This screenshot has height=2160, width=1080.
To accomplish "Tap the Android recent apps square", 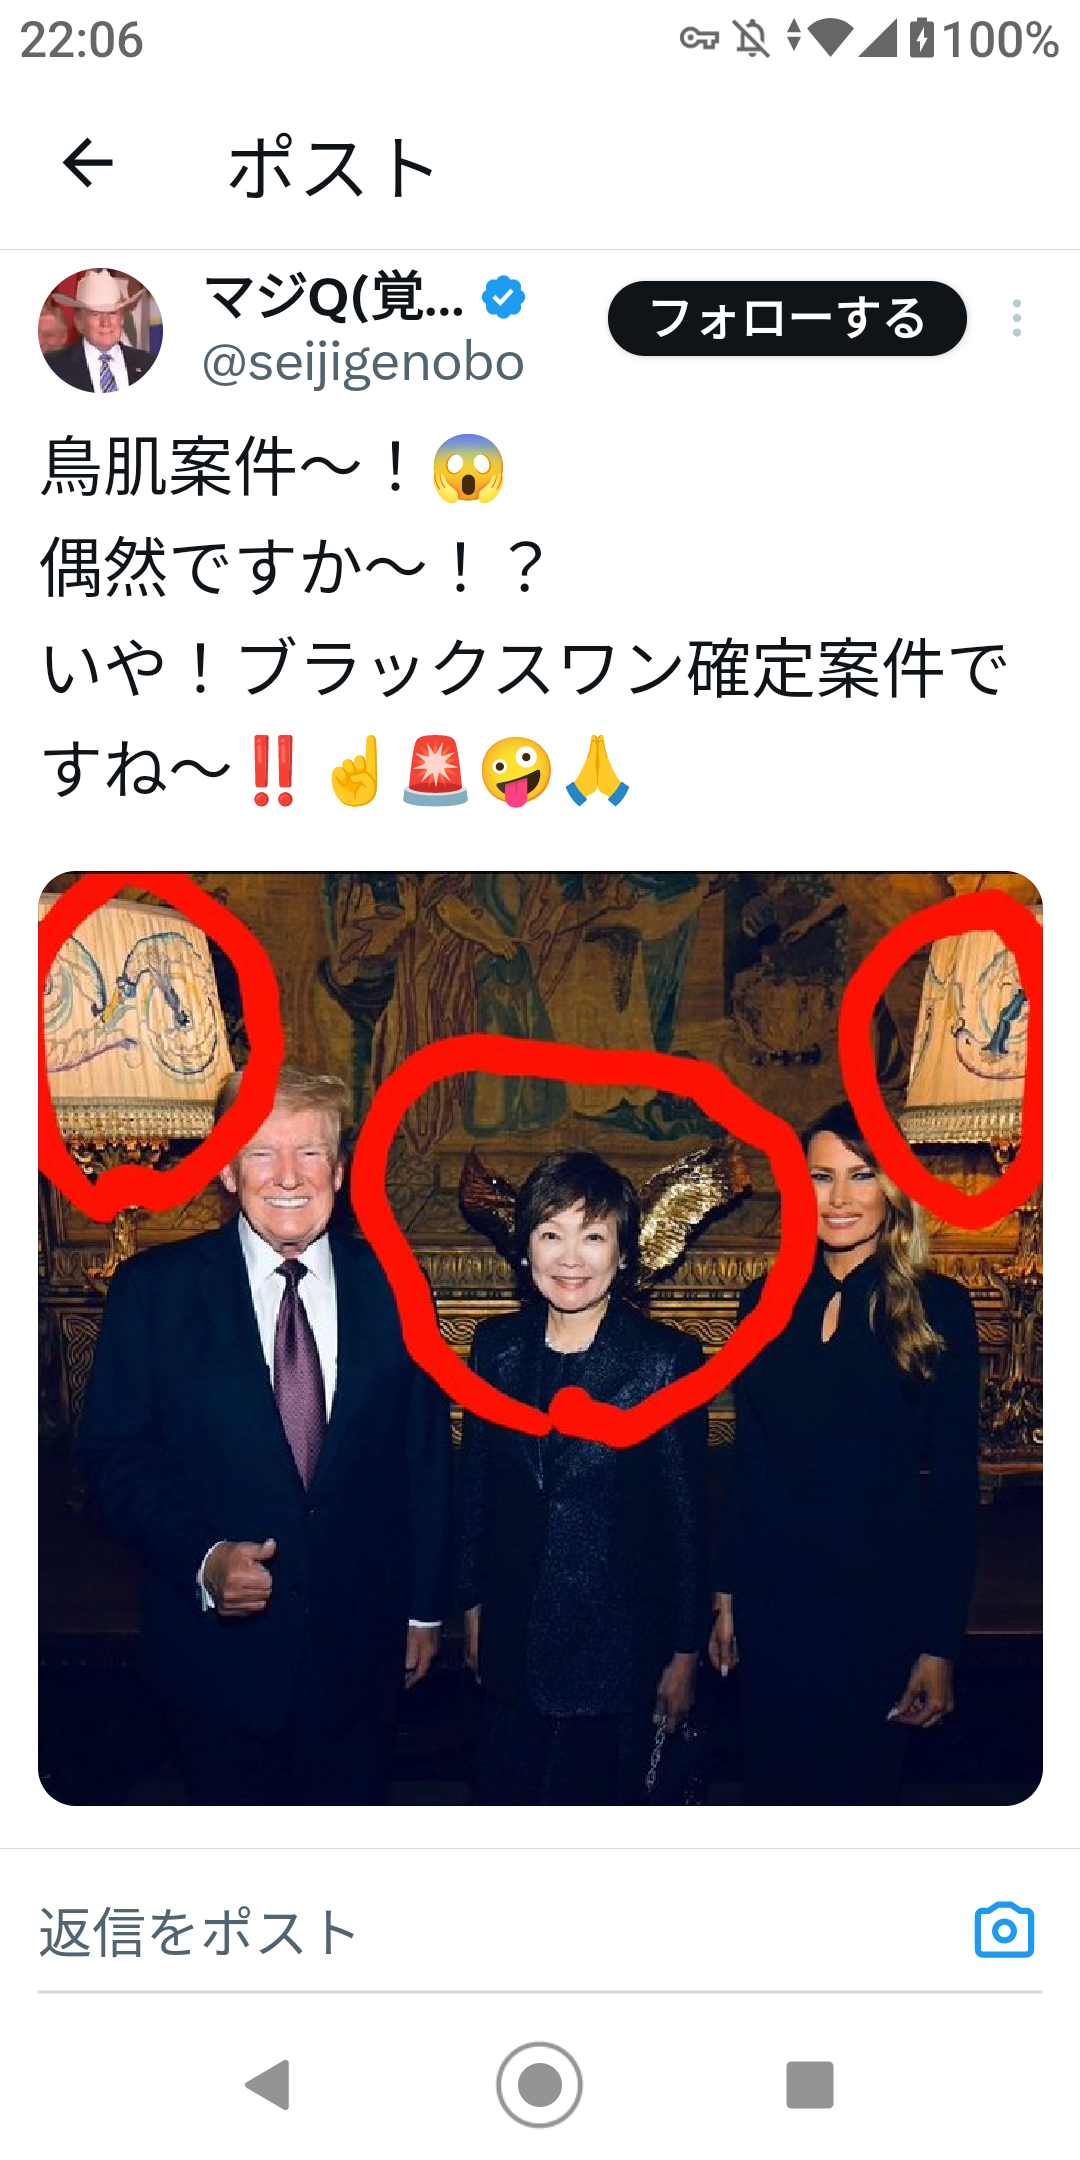I will tap(810, 2085).
